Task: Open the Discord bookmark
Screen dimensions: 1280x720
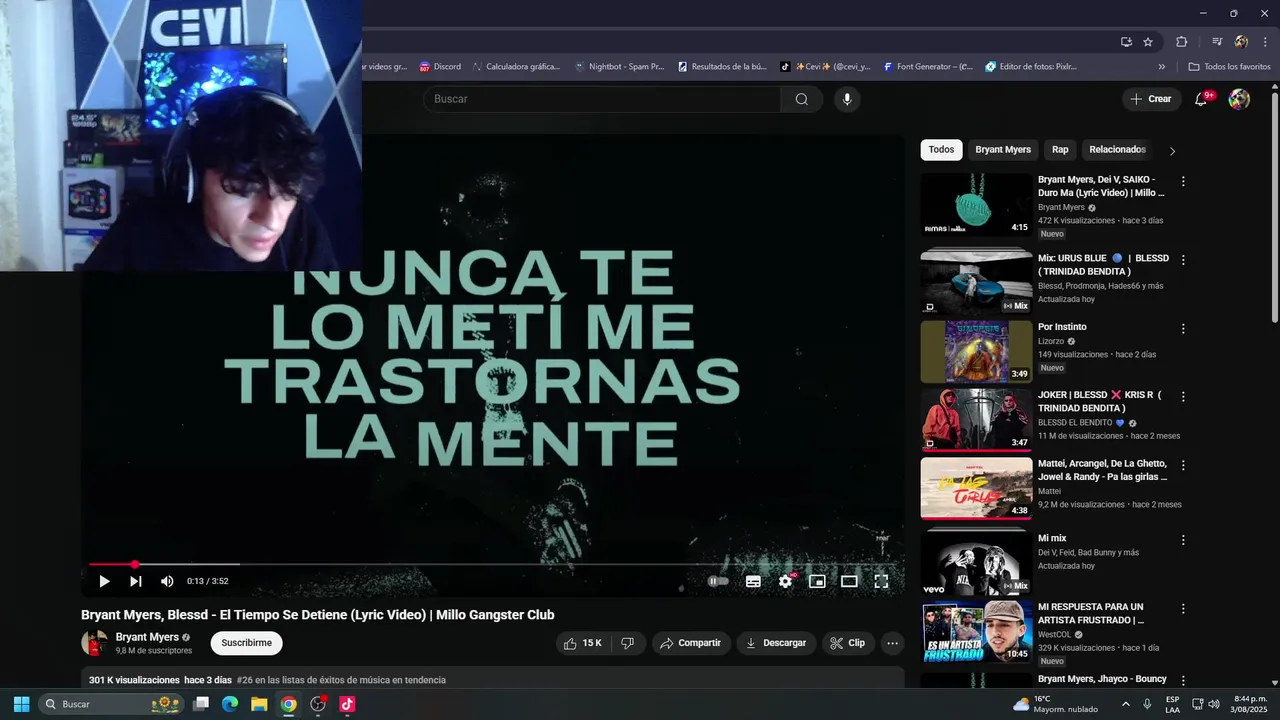Action: (440, 67)
